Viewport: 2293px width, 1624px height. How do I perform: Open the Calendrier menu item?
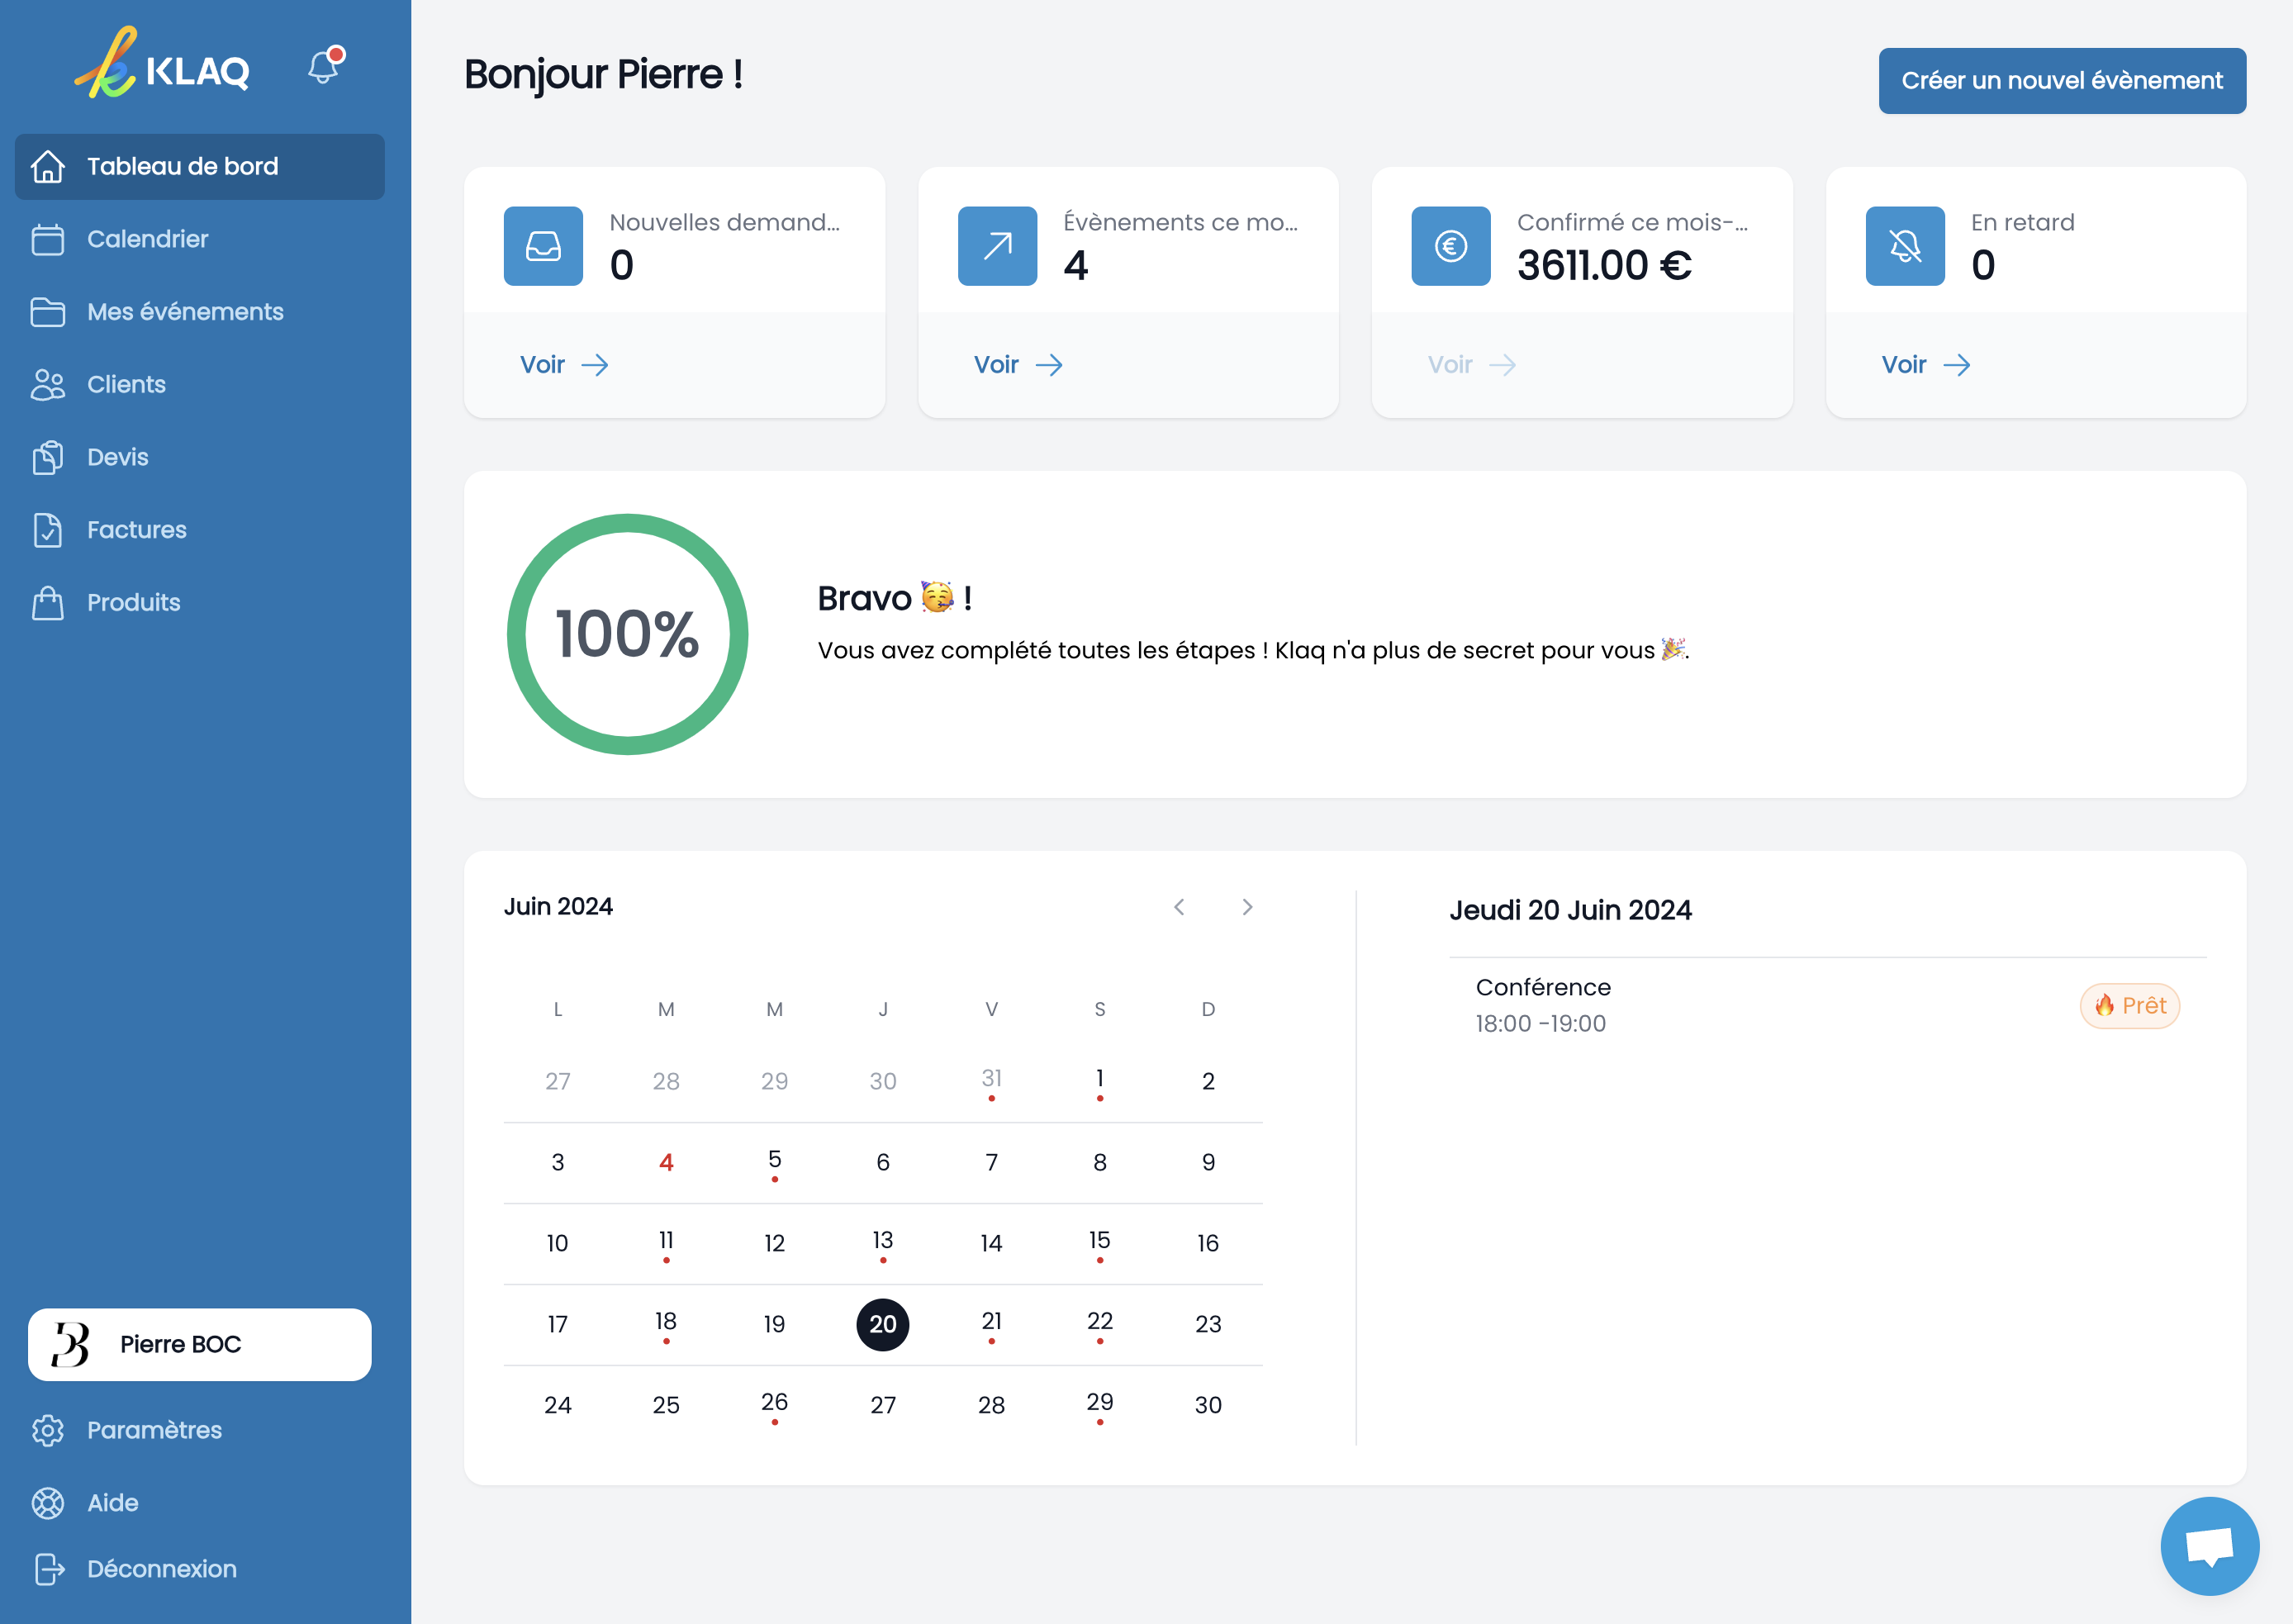click(147, 239)
